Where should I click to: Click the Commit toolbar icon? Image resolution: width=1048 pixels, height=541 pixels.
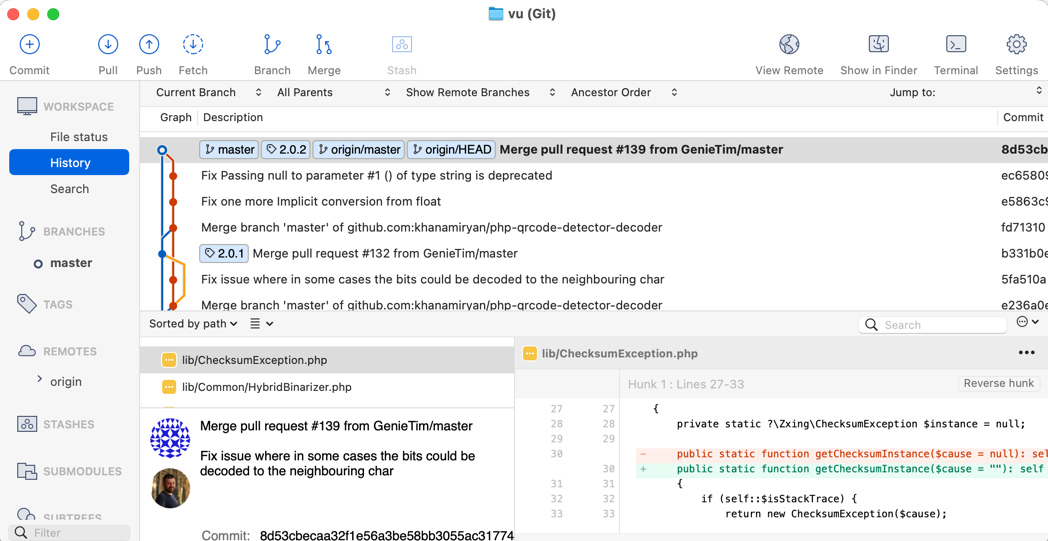[x=29, y=45]
